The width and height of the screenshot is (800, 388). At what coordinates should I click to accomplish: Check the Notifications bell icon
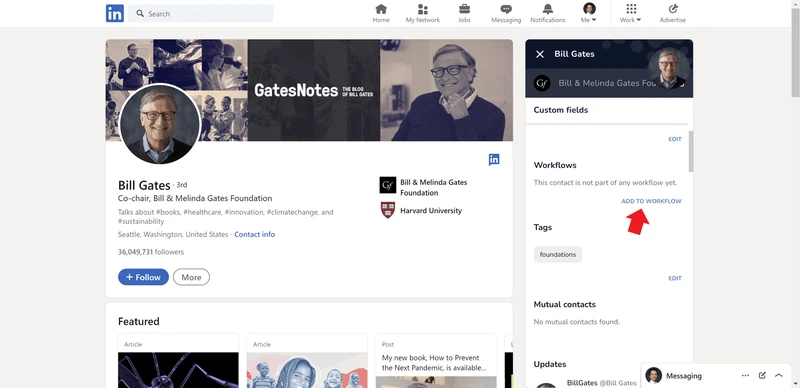(547, 9)
